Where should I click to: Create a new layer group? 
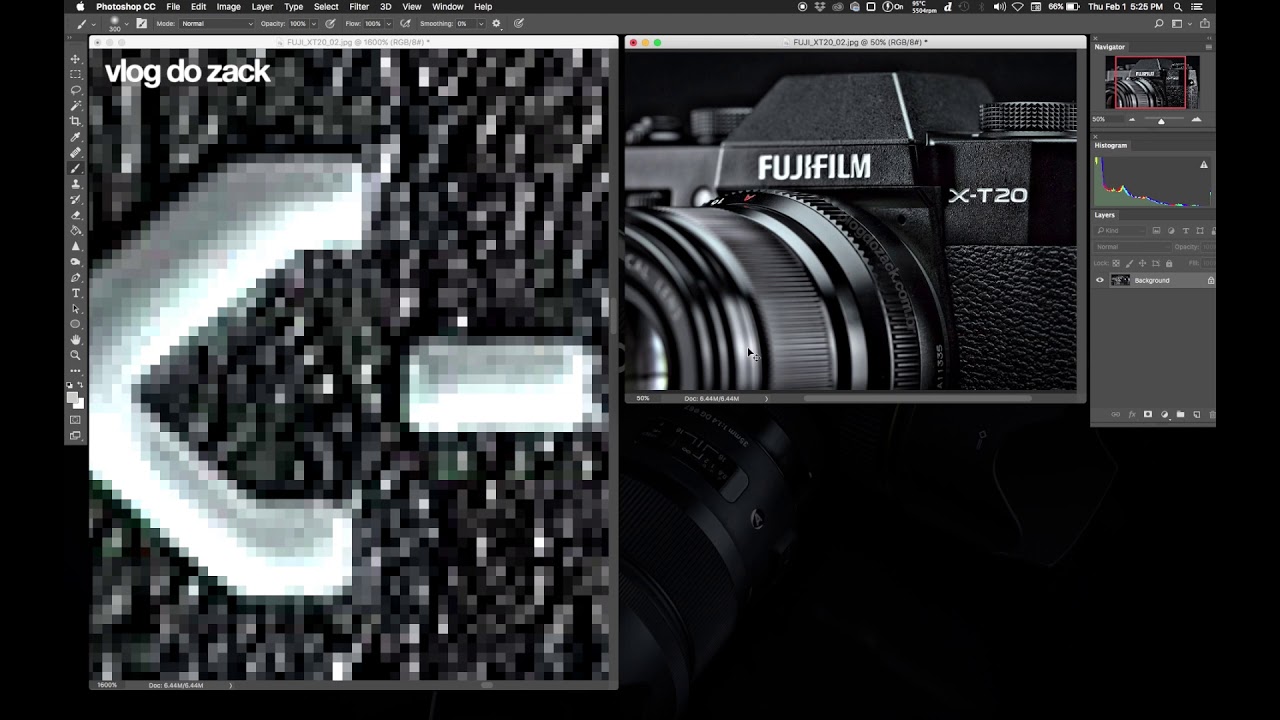(1180, 414)
